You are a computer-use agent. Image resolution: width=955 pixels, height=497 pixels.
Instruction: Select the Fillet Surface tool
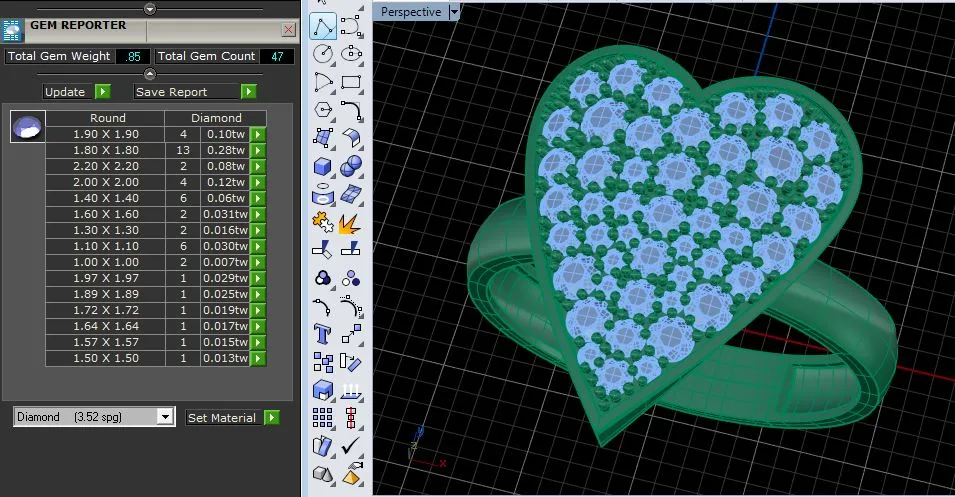351,138
